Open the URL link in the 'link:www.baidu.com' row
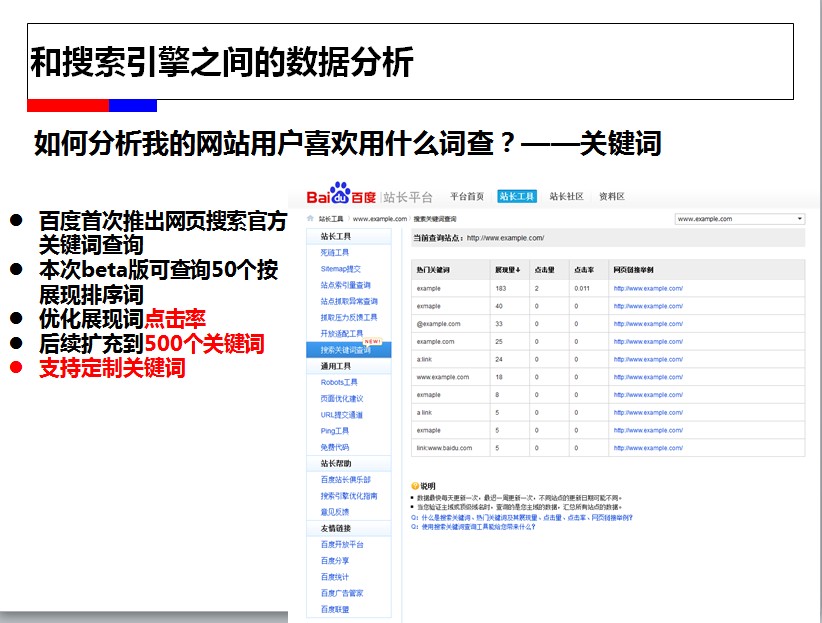Screen dimensions: 822x623 (648, 448)
